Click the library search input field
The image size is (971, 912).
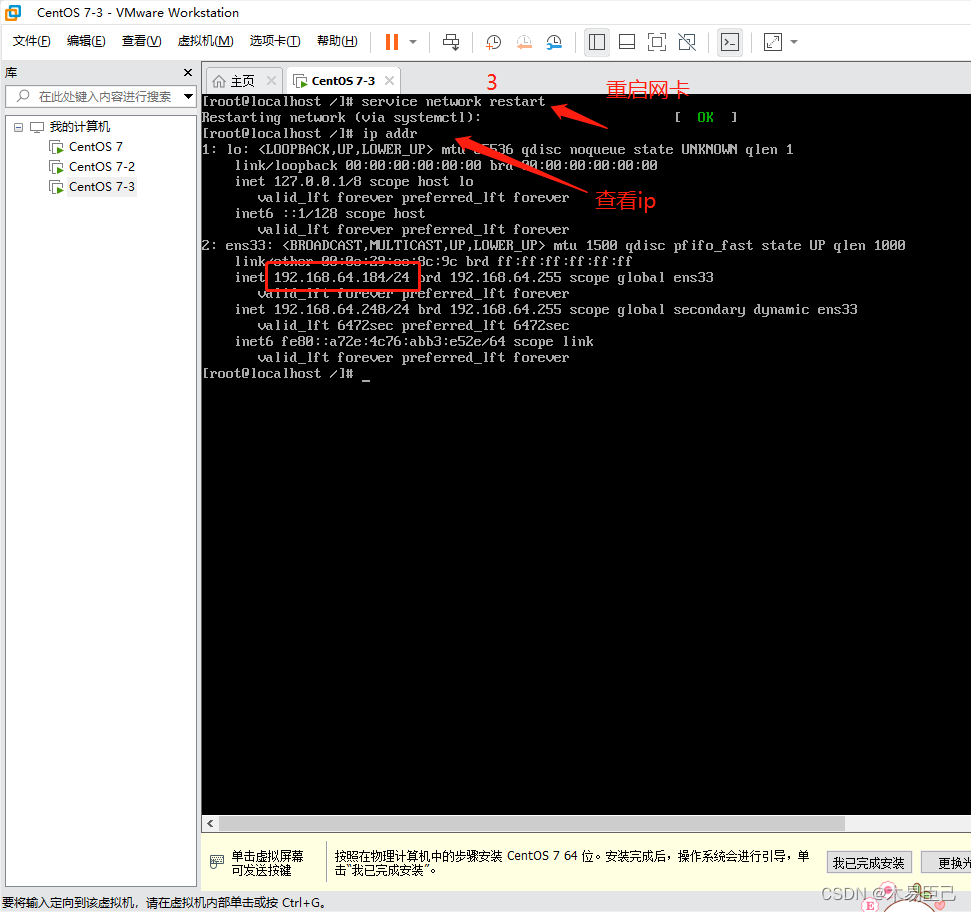pyautogui.click(x=99, y=97)
